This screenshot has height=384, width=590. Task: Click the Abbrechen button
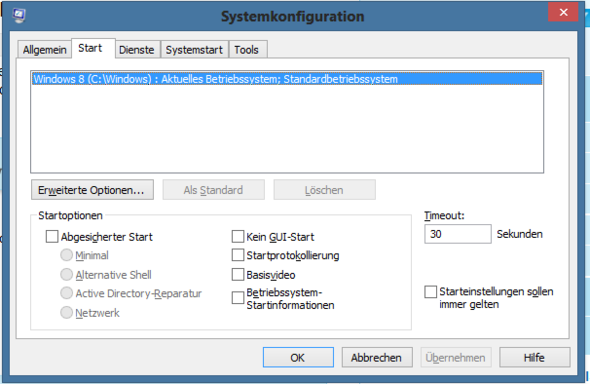[x=377, y=357]
